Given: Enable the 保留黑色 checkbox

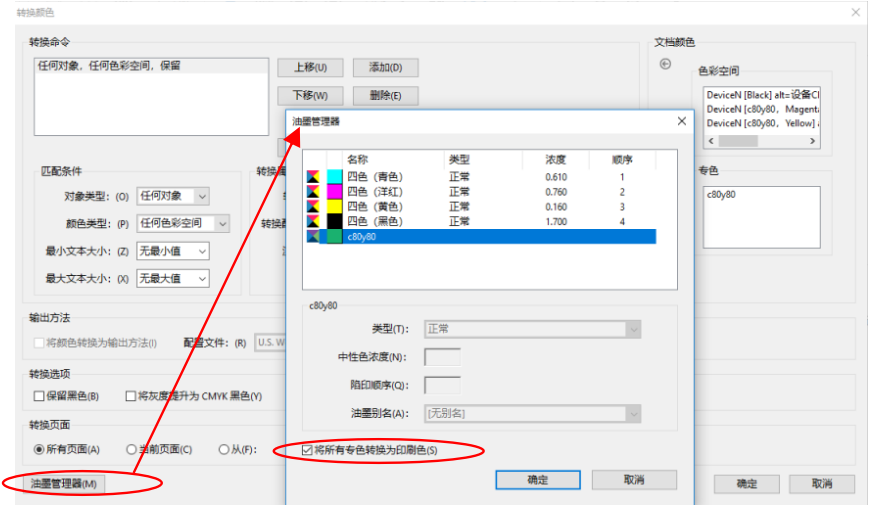Looking at the screenshot, I should (38, 396).
